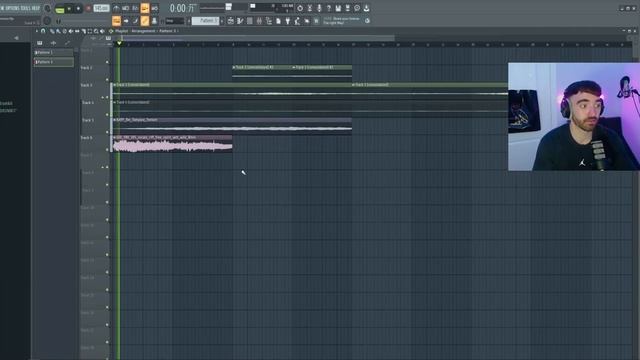Toggle loop recording icon after orange button

[155, 8]
